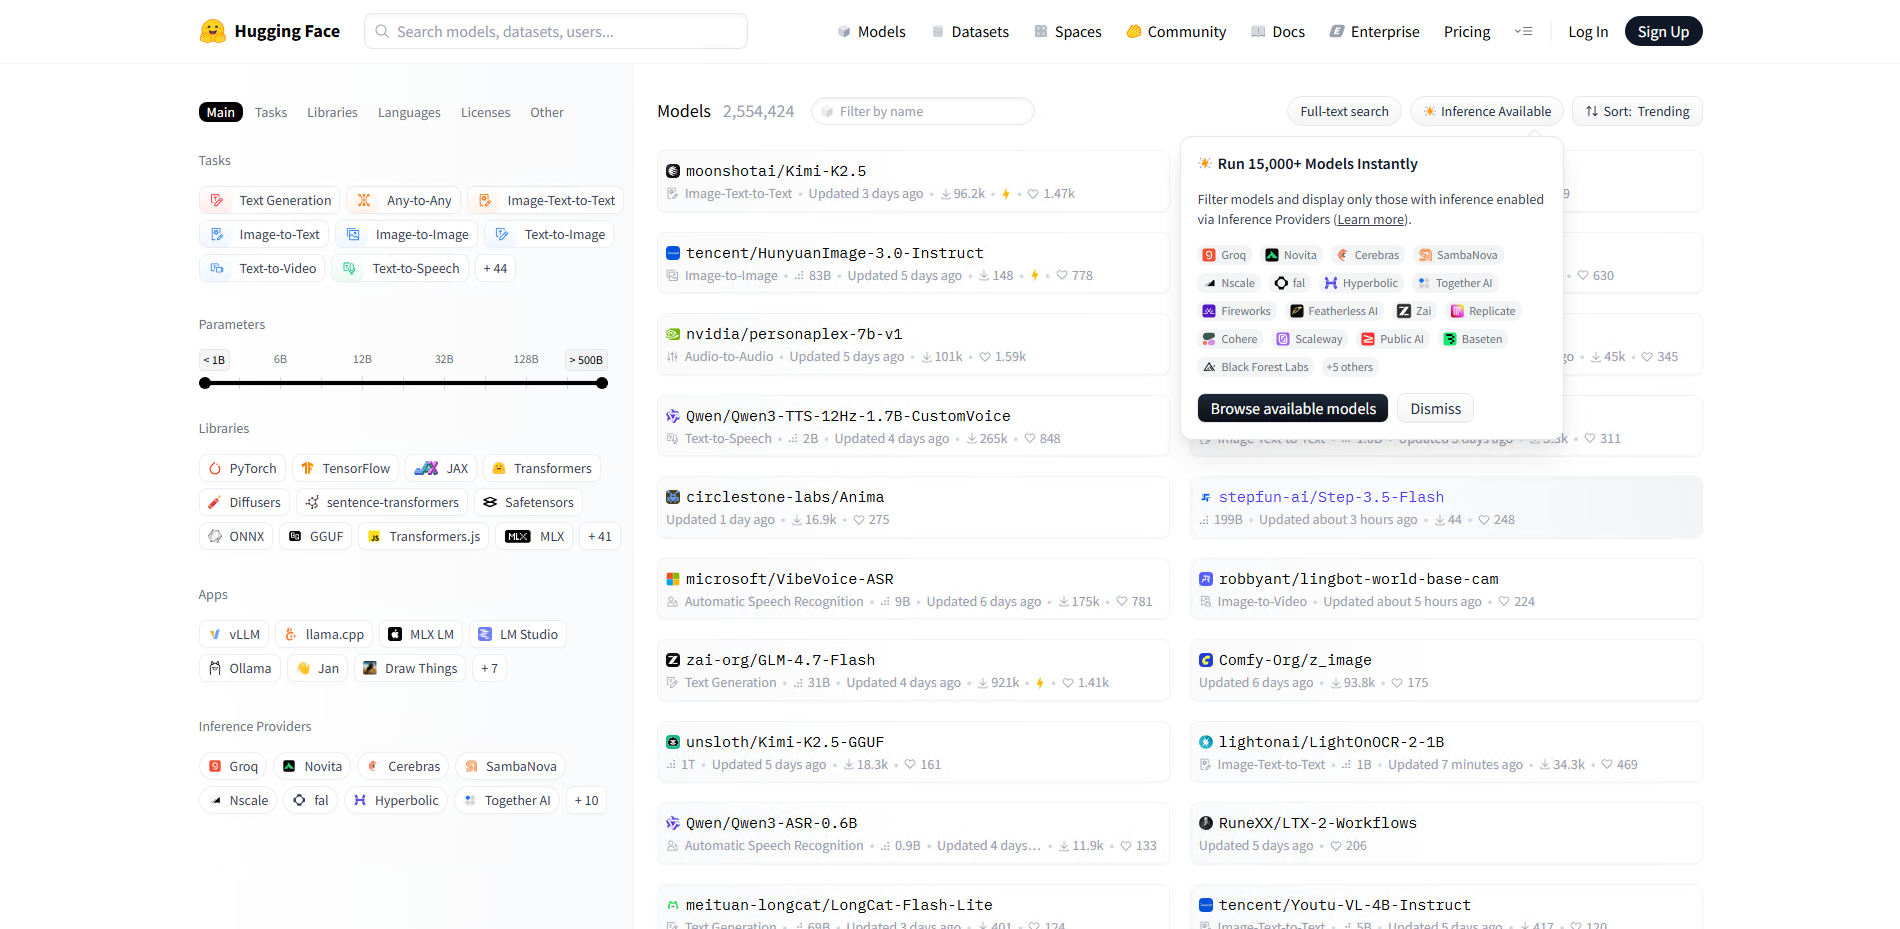Click the Comfy-Org avatar icon
This screenshot has height=929, width=1900.
[x=1206, y=660]
